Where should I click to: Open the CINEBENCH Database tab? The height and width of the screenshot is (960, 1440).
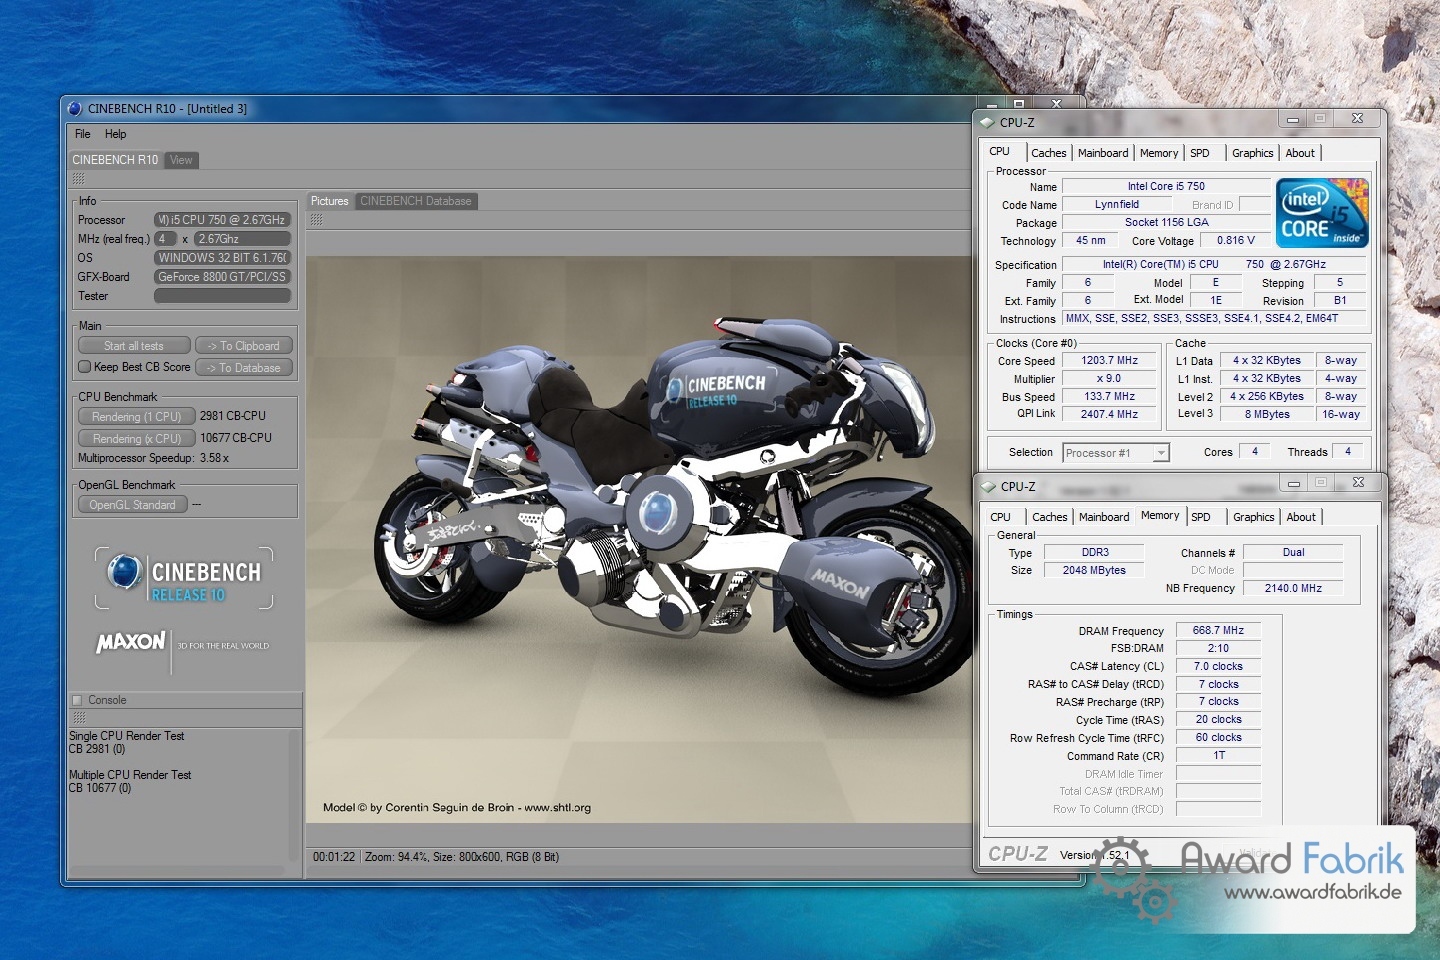pos(415,201)
